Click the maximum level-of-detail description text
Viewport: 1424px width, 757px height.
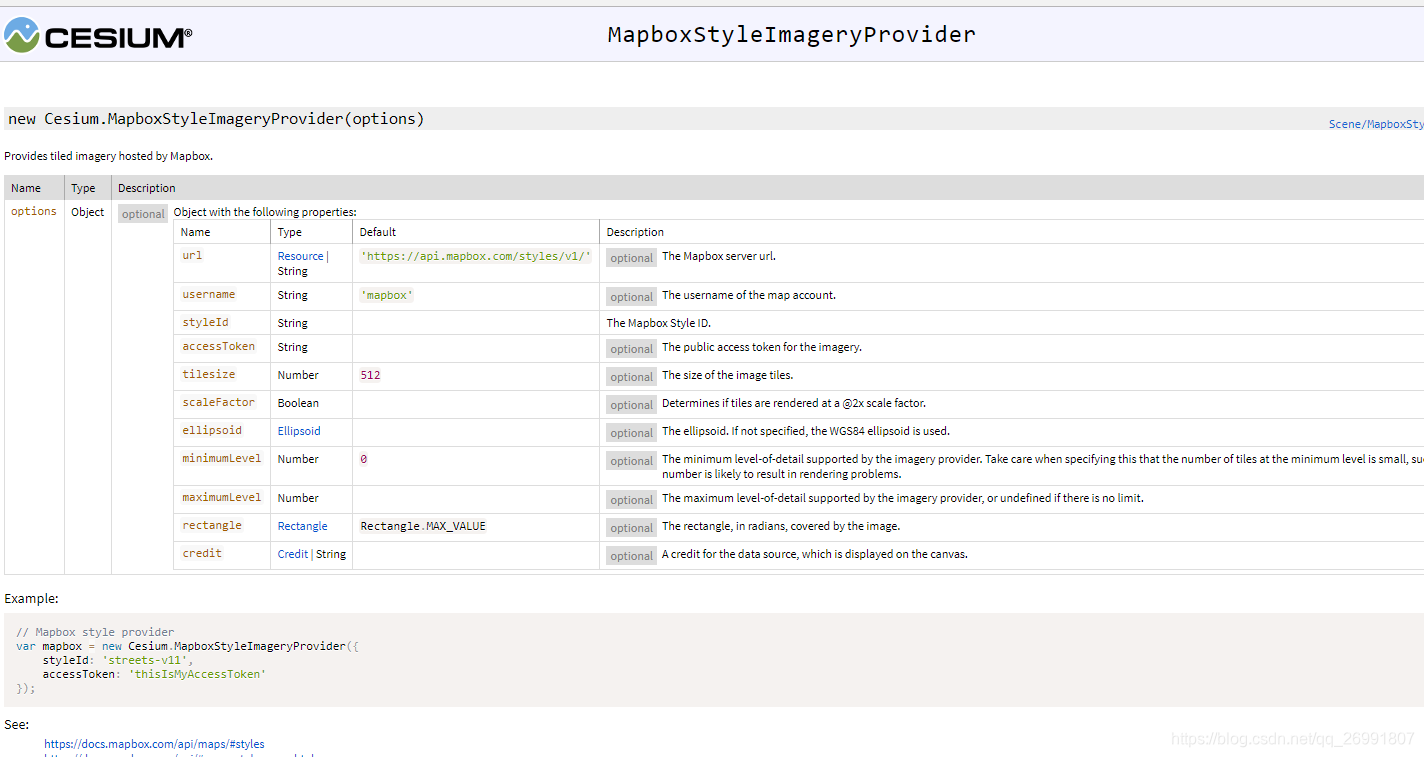tap(903, 498)
